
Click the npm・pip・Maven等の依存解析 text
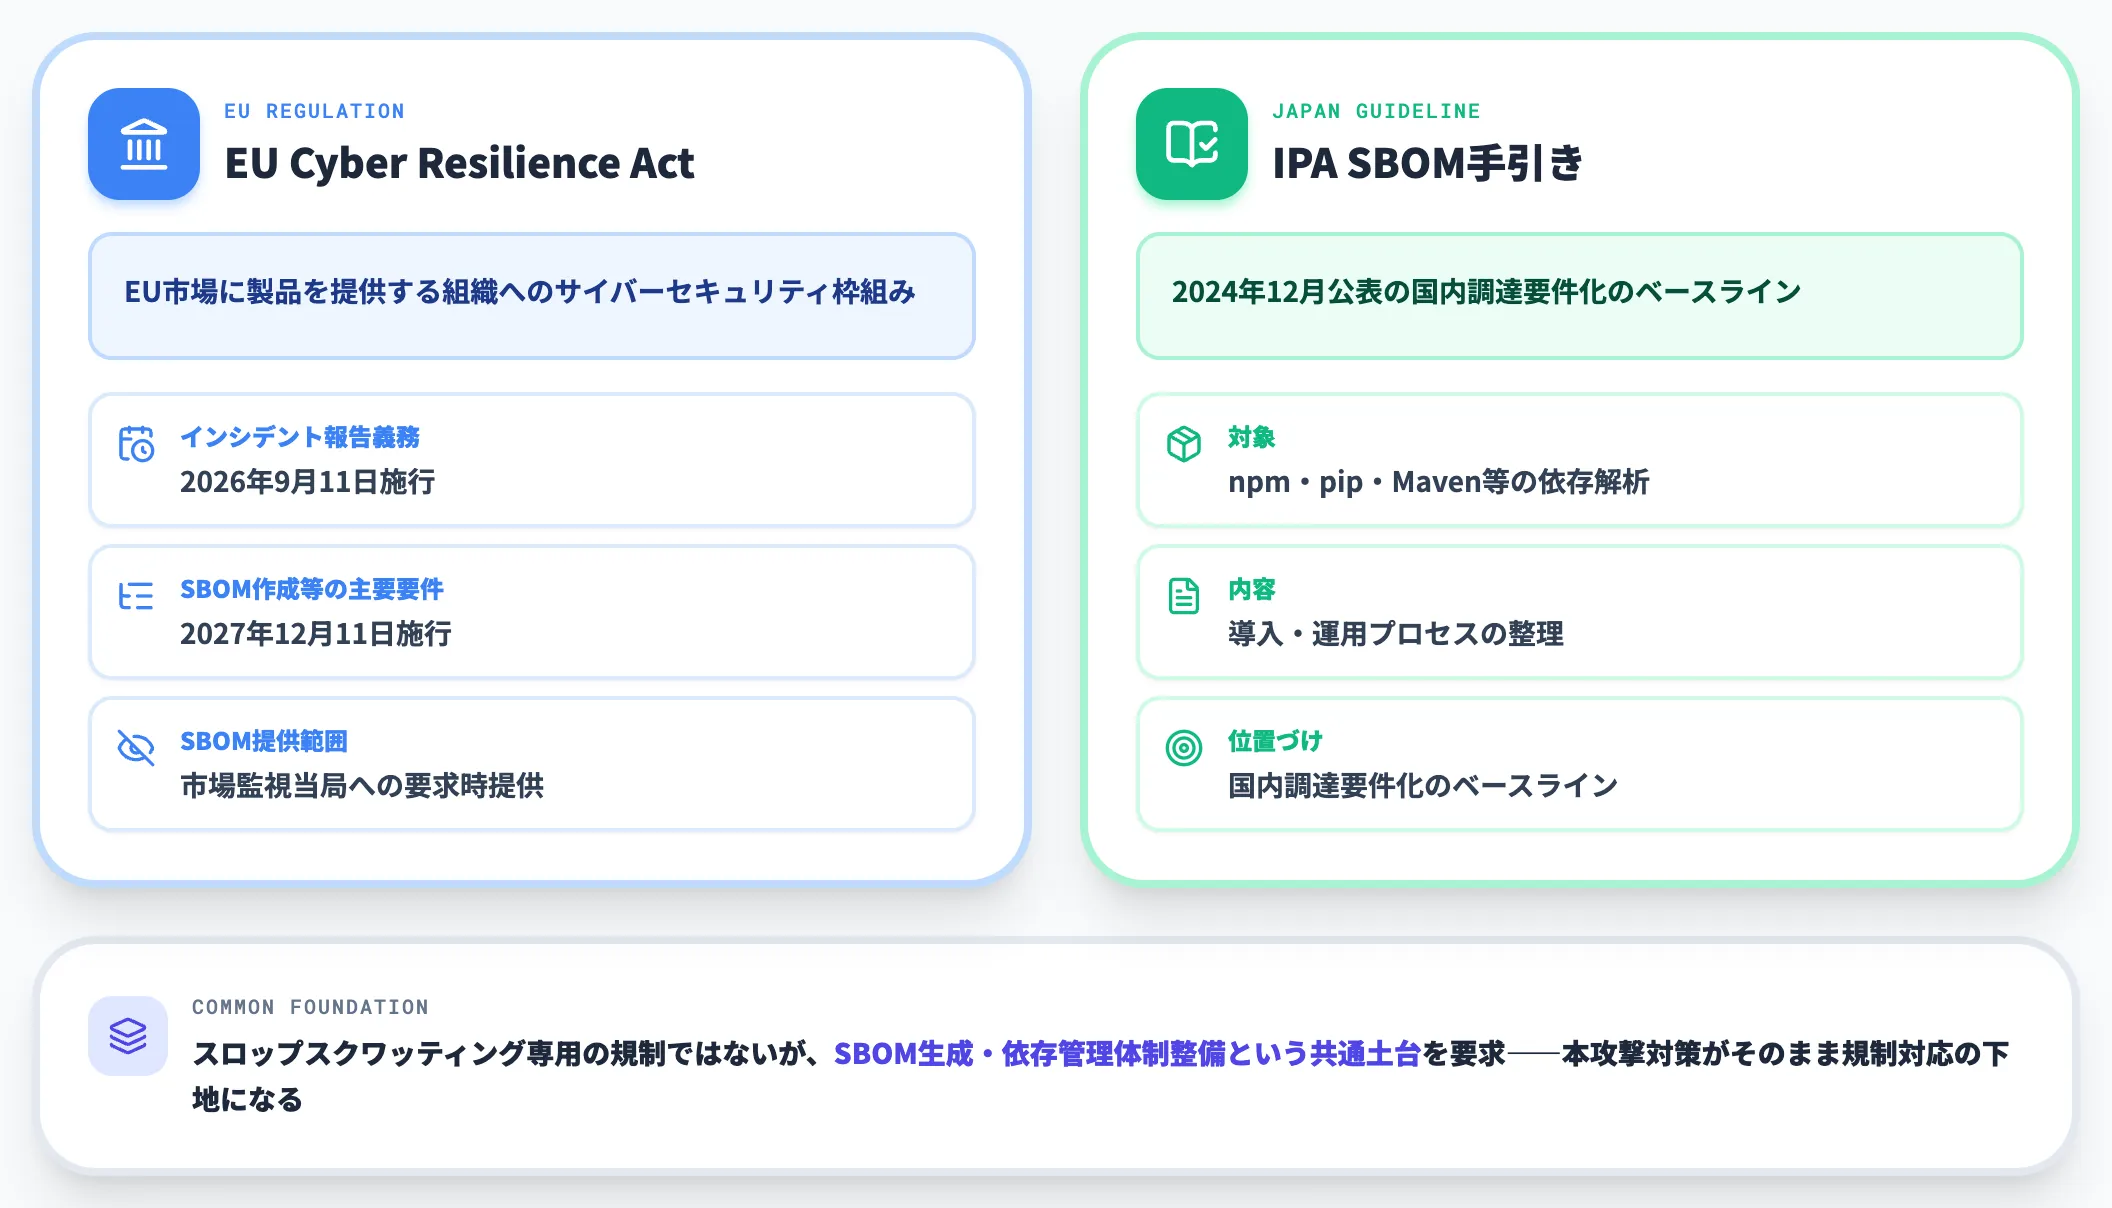[x=1439, y=482]
